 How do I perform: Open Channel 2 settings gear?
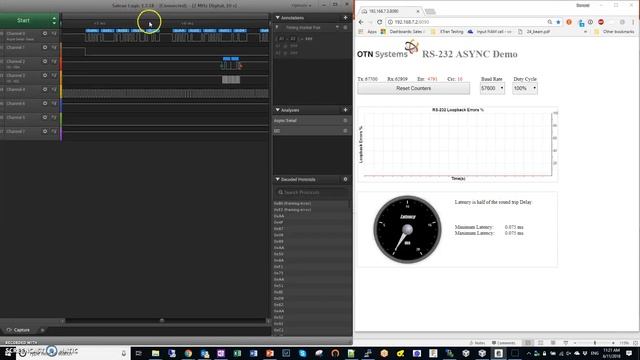click(45, 61)
